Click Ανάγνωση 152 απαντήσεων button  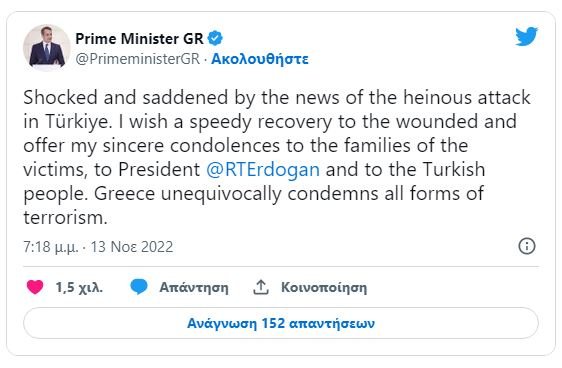click(281, 323)
